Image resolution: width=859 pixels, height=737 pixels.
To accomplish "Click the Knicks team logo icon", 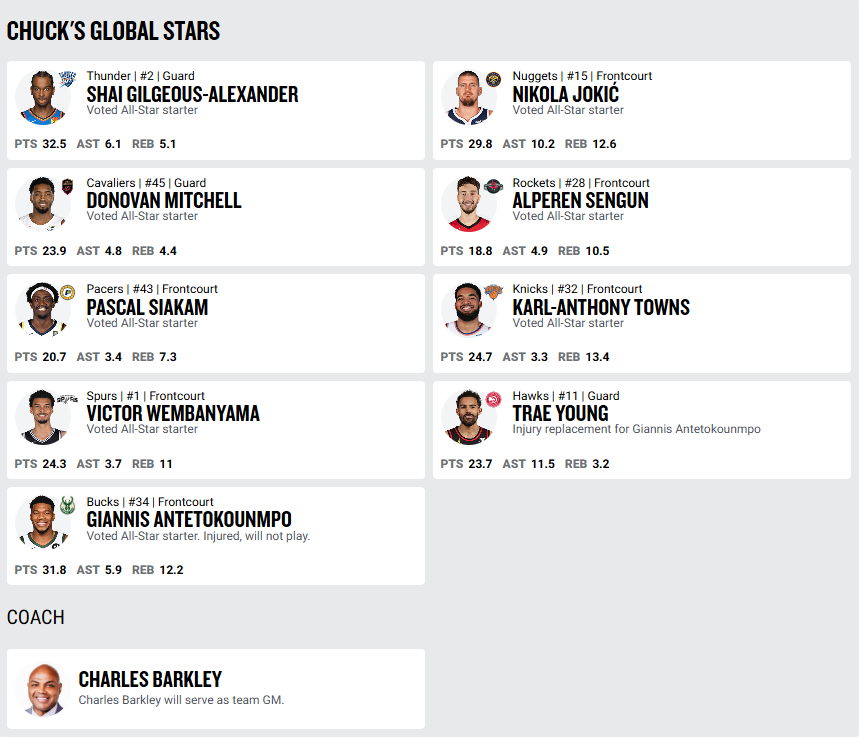I will tap(493, 293).
